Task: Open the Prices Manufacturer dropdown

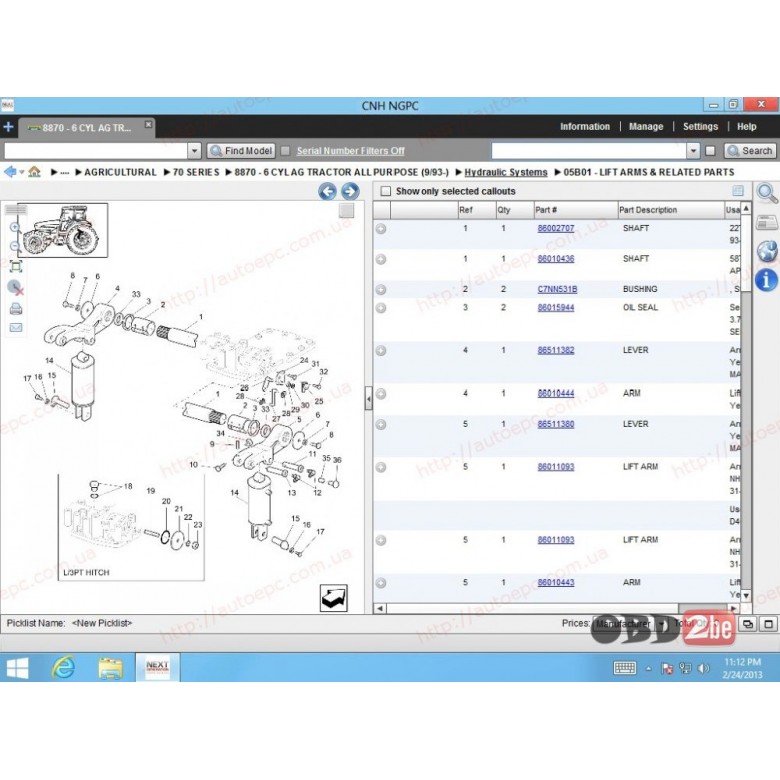Action: tap(661, 624)
